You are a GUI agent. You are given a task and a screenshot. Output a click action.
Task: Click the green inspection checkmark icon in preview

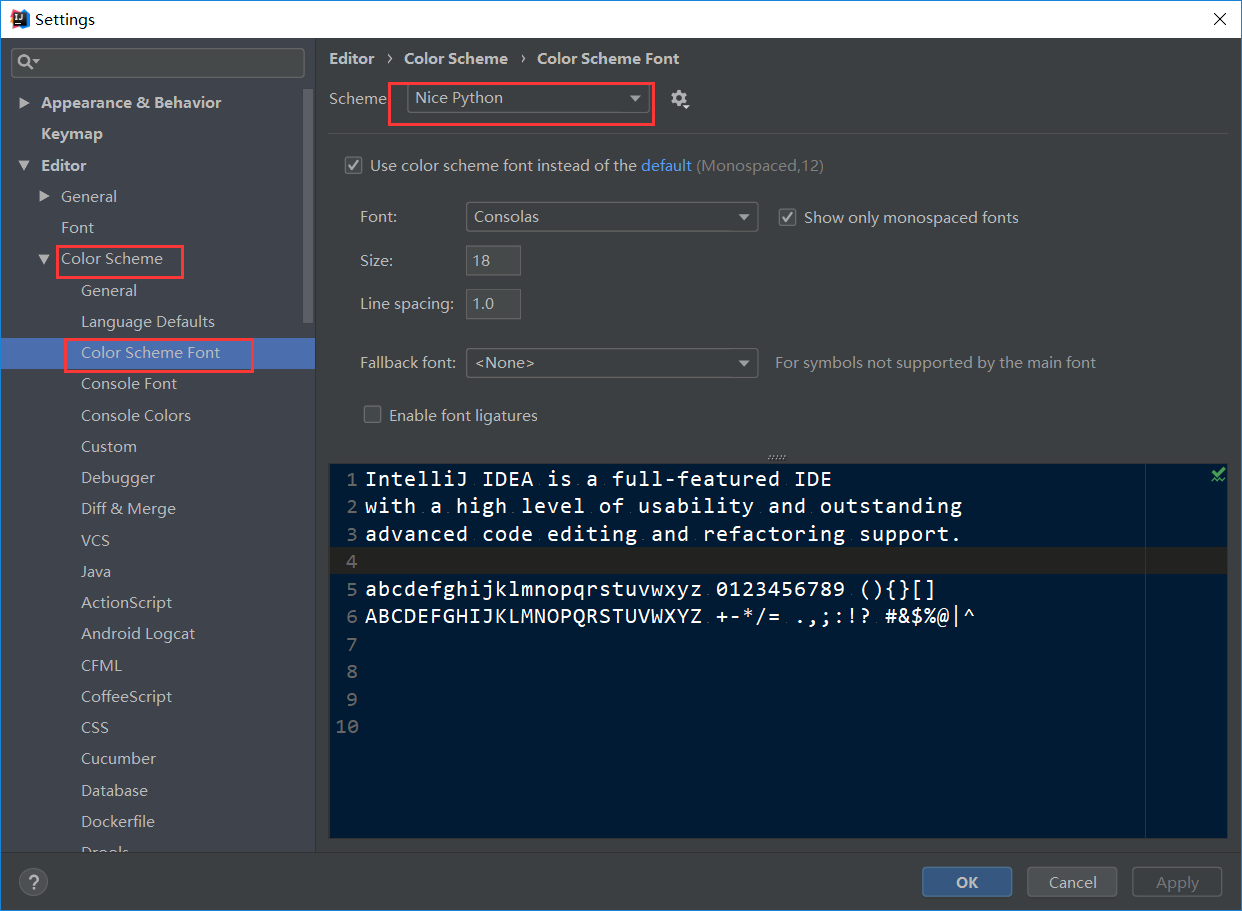1217,475
